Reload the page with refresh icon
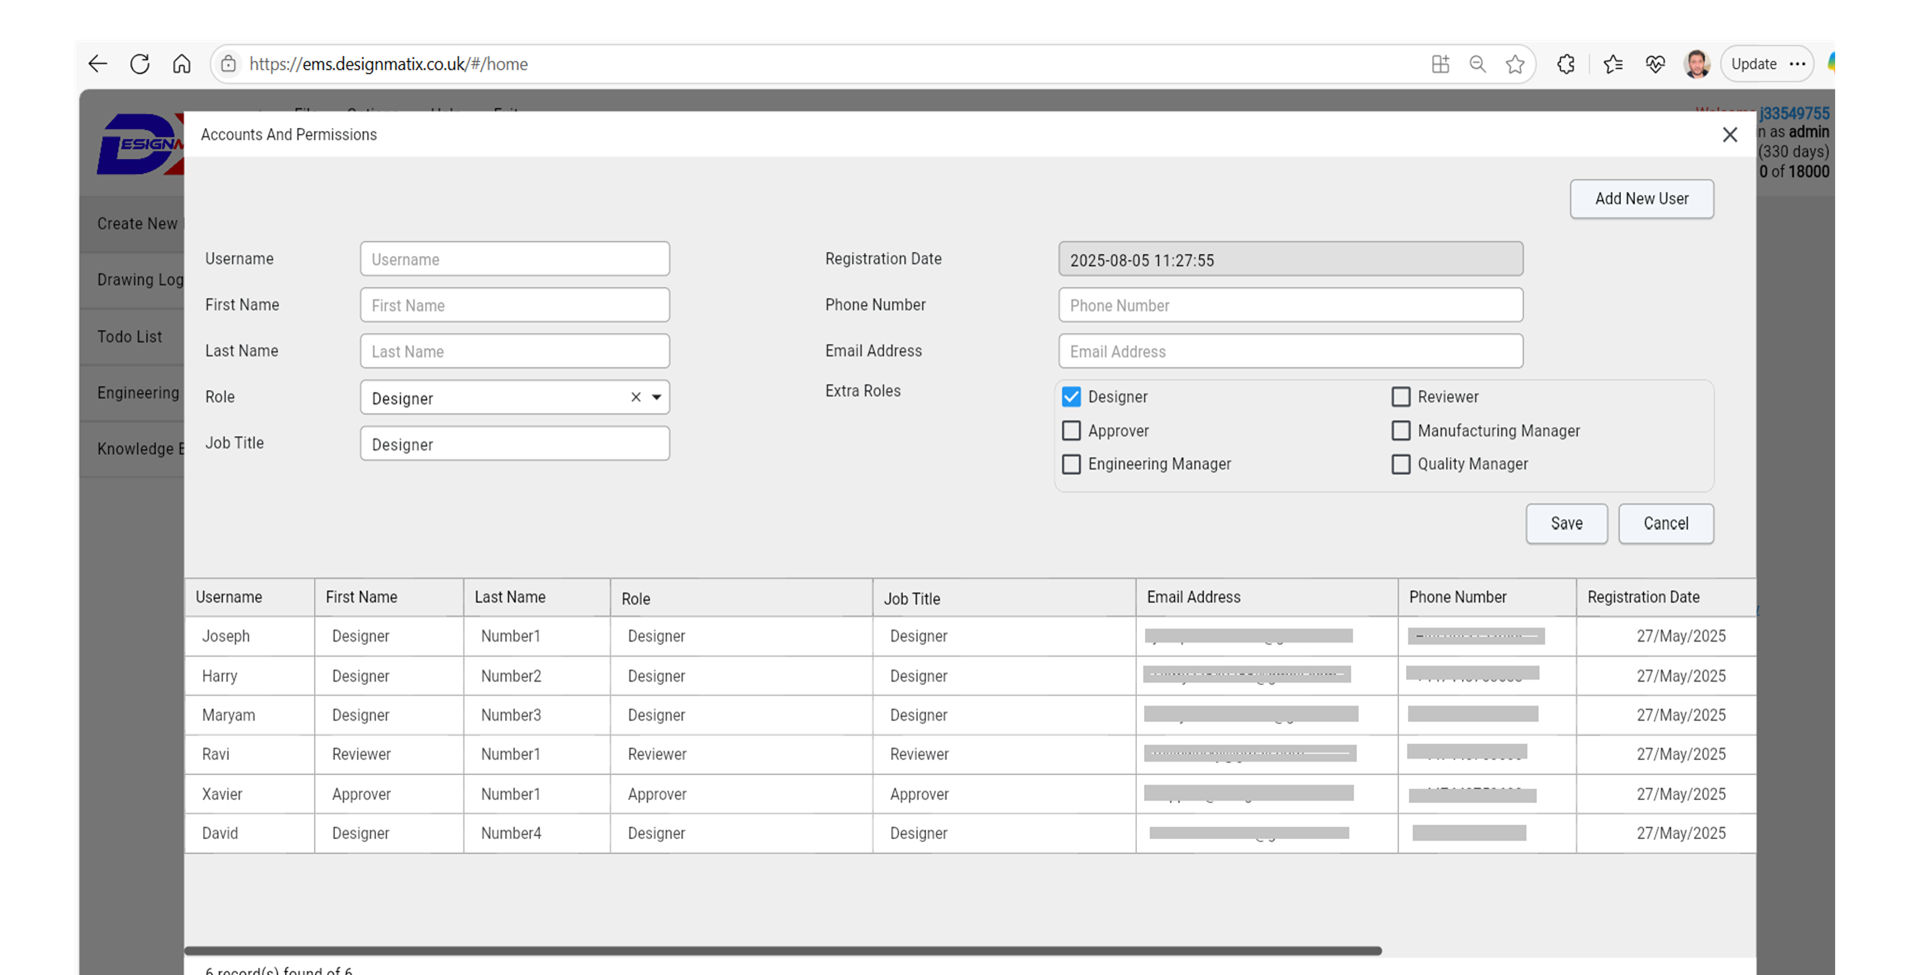Screen dimensions: 1920x975 coord(140,64)
